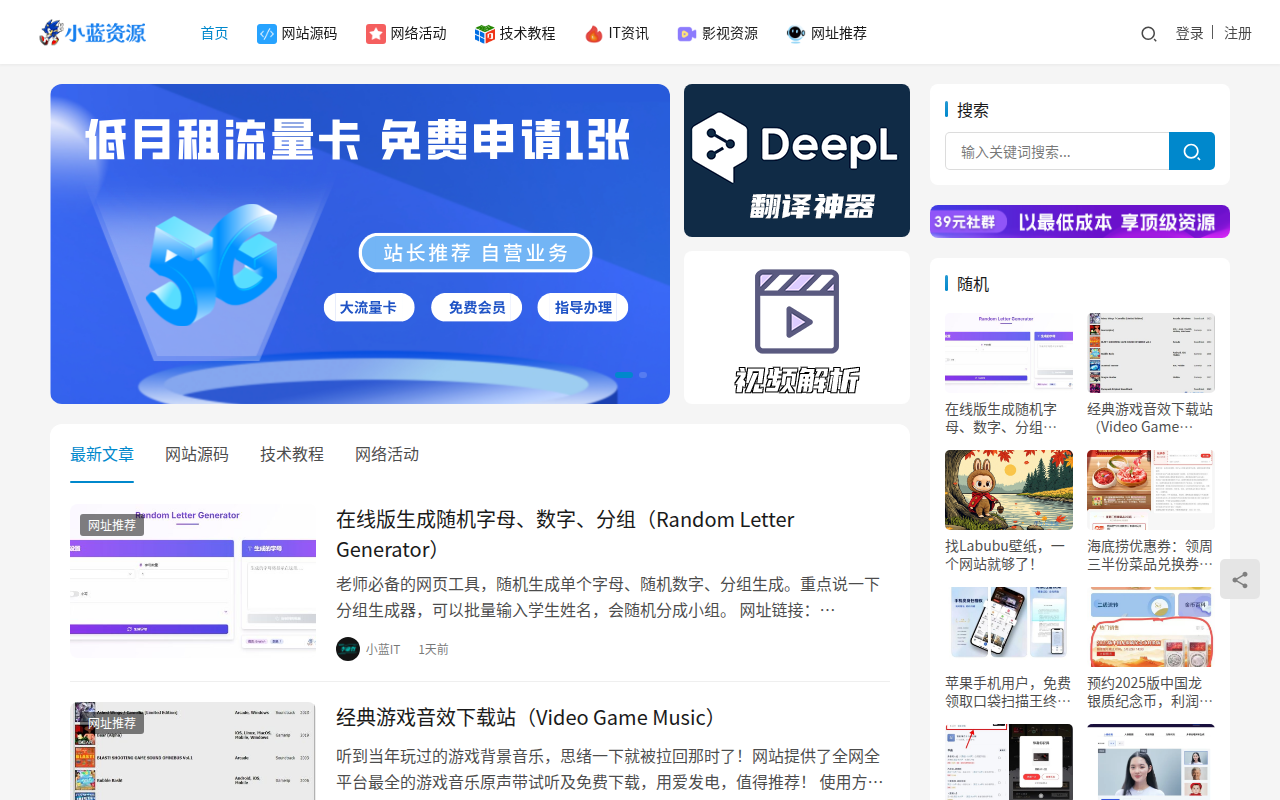This screenshot has height=800, width=1280.
Task: Open sidebar link 找Labubu壁纸，一个网站就够了
Action: (1009, 555)
